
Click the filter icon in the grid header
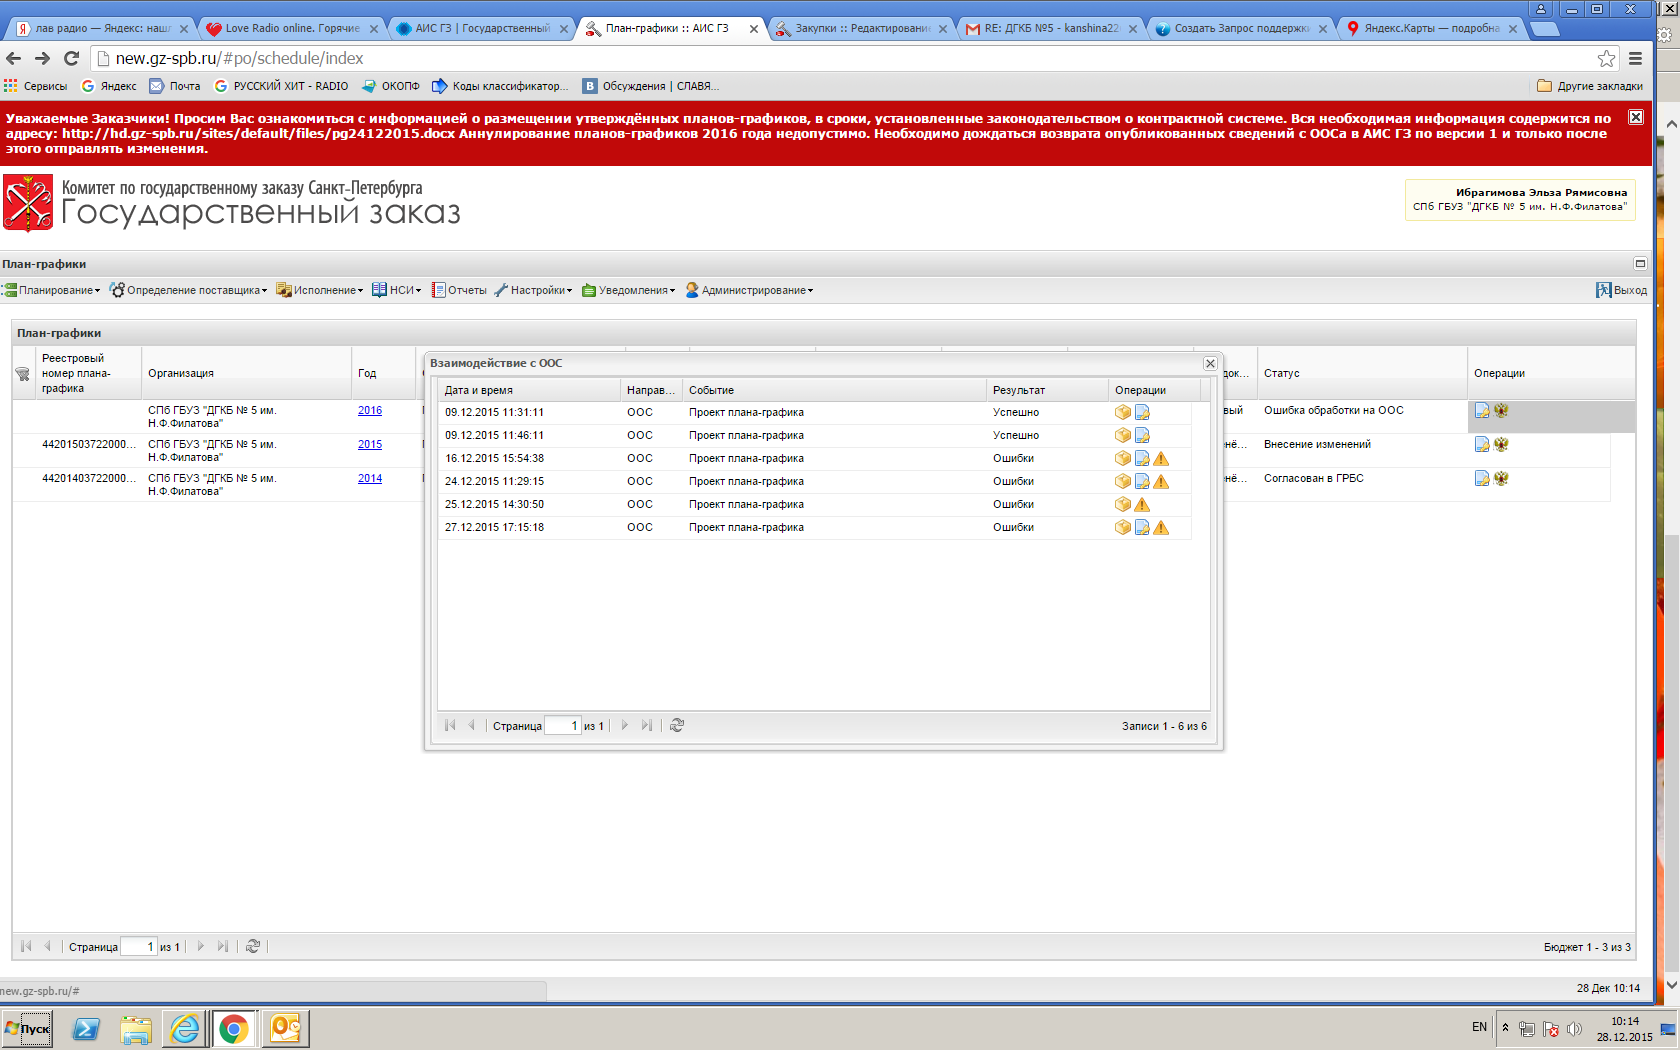[x=22, y=374]
